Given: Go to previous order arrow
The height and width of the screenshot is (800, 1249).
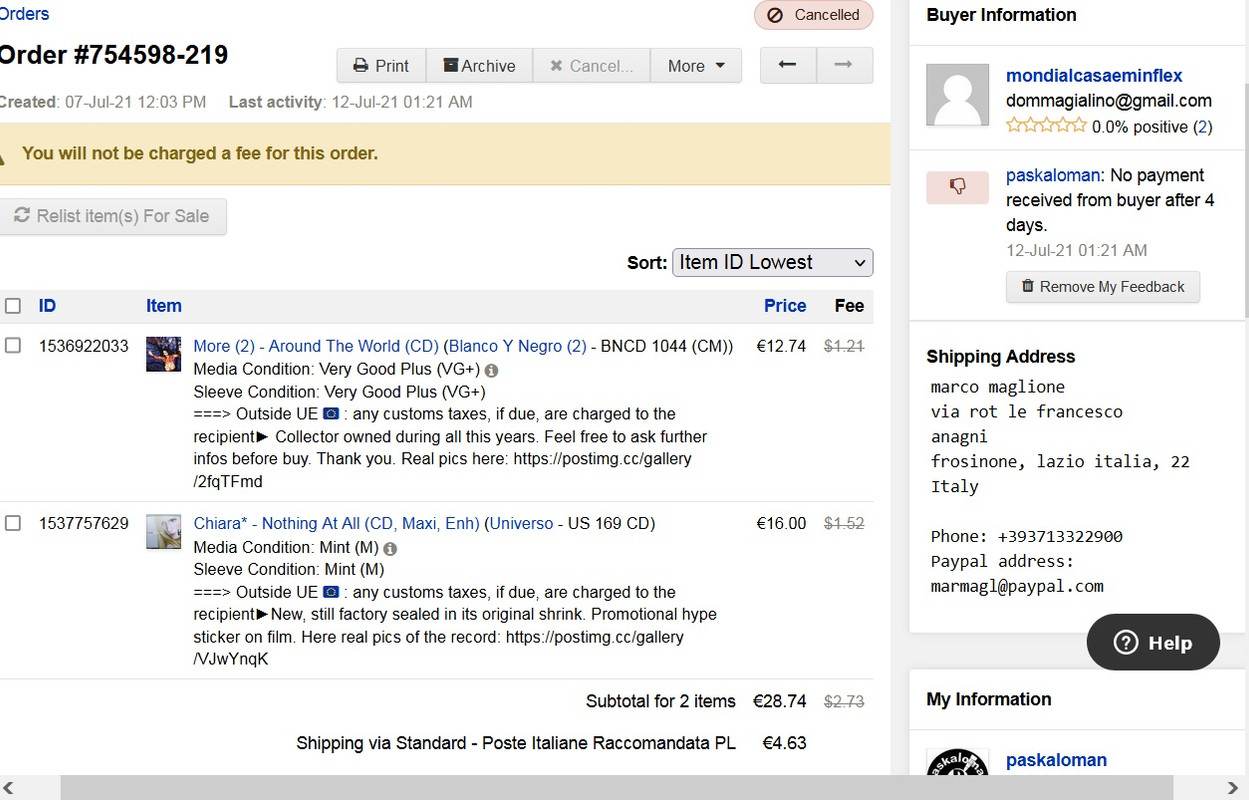Looking at the screenshot, I should 788,65.
